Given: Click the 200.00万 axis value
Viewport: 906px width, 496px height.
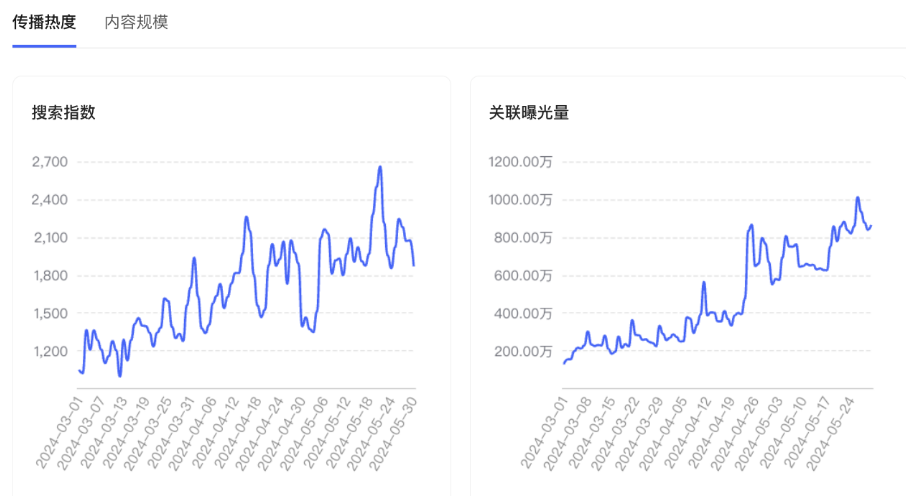Looking at the screenshot, I should pyautogui.click(x=523, y=351).
